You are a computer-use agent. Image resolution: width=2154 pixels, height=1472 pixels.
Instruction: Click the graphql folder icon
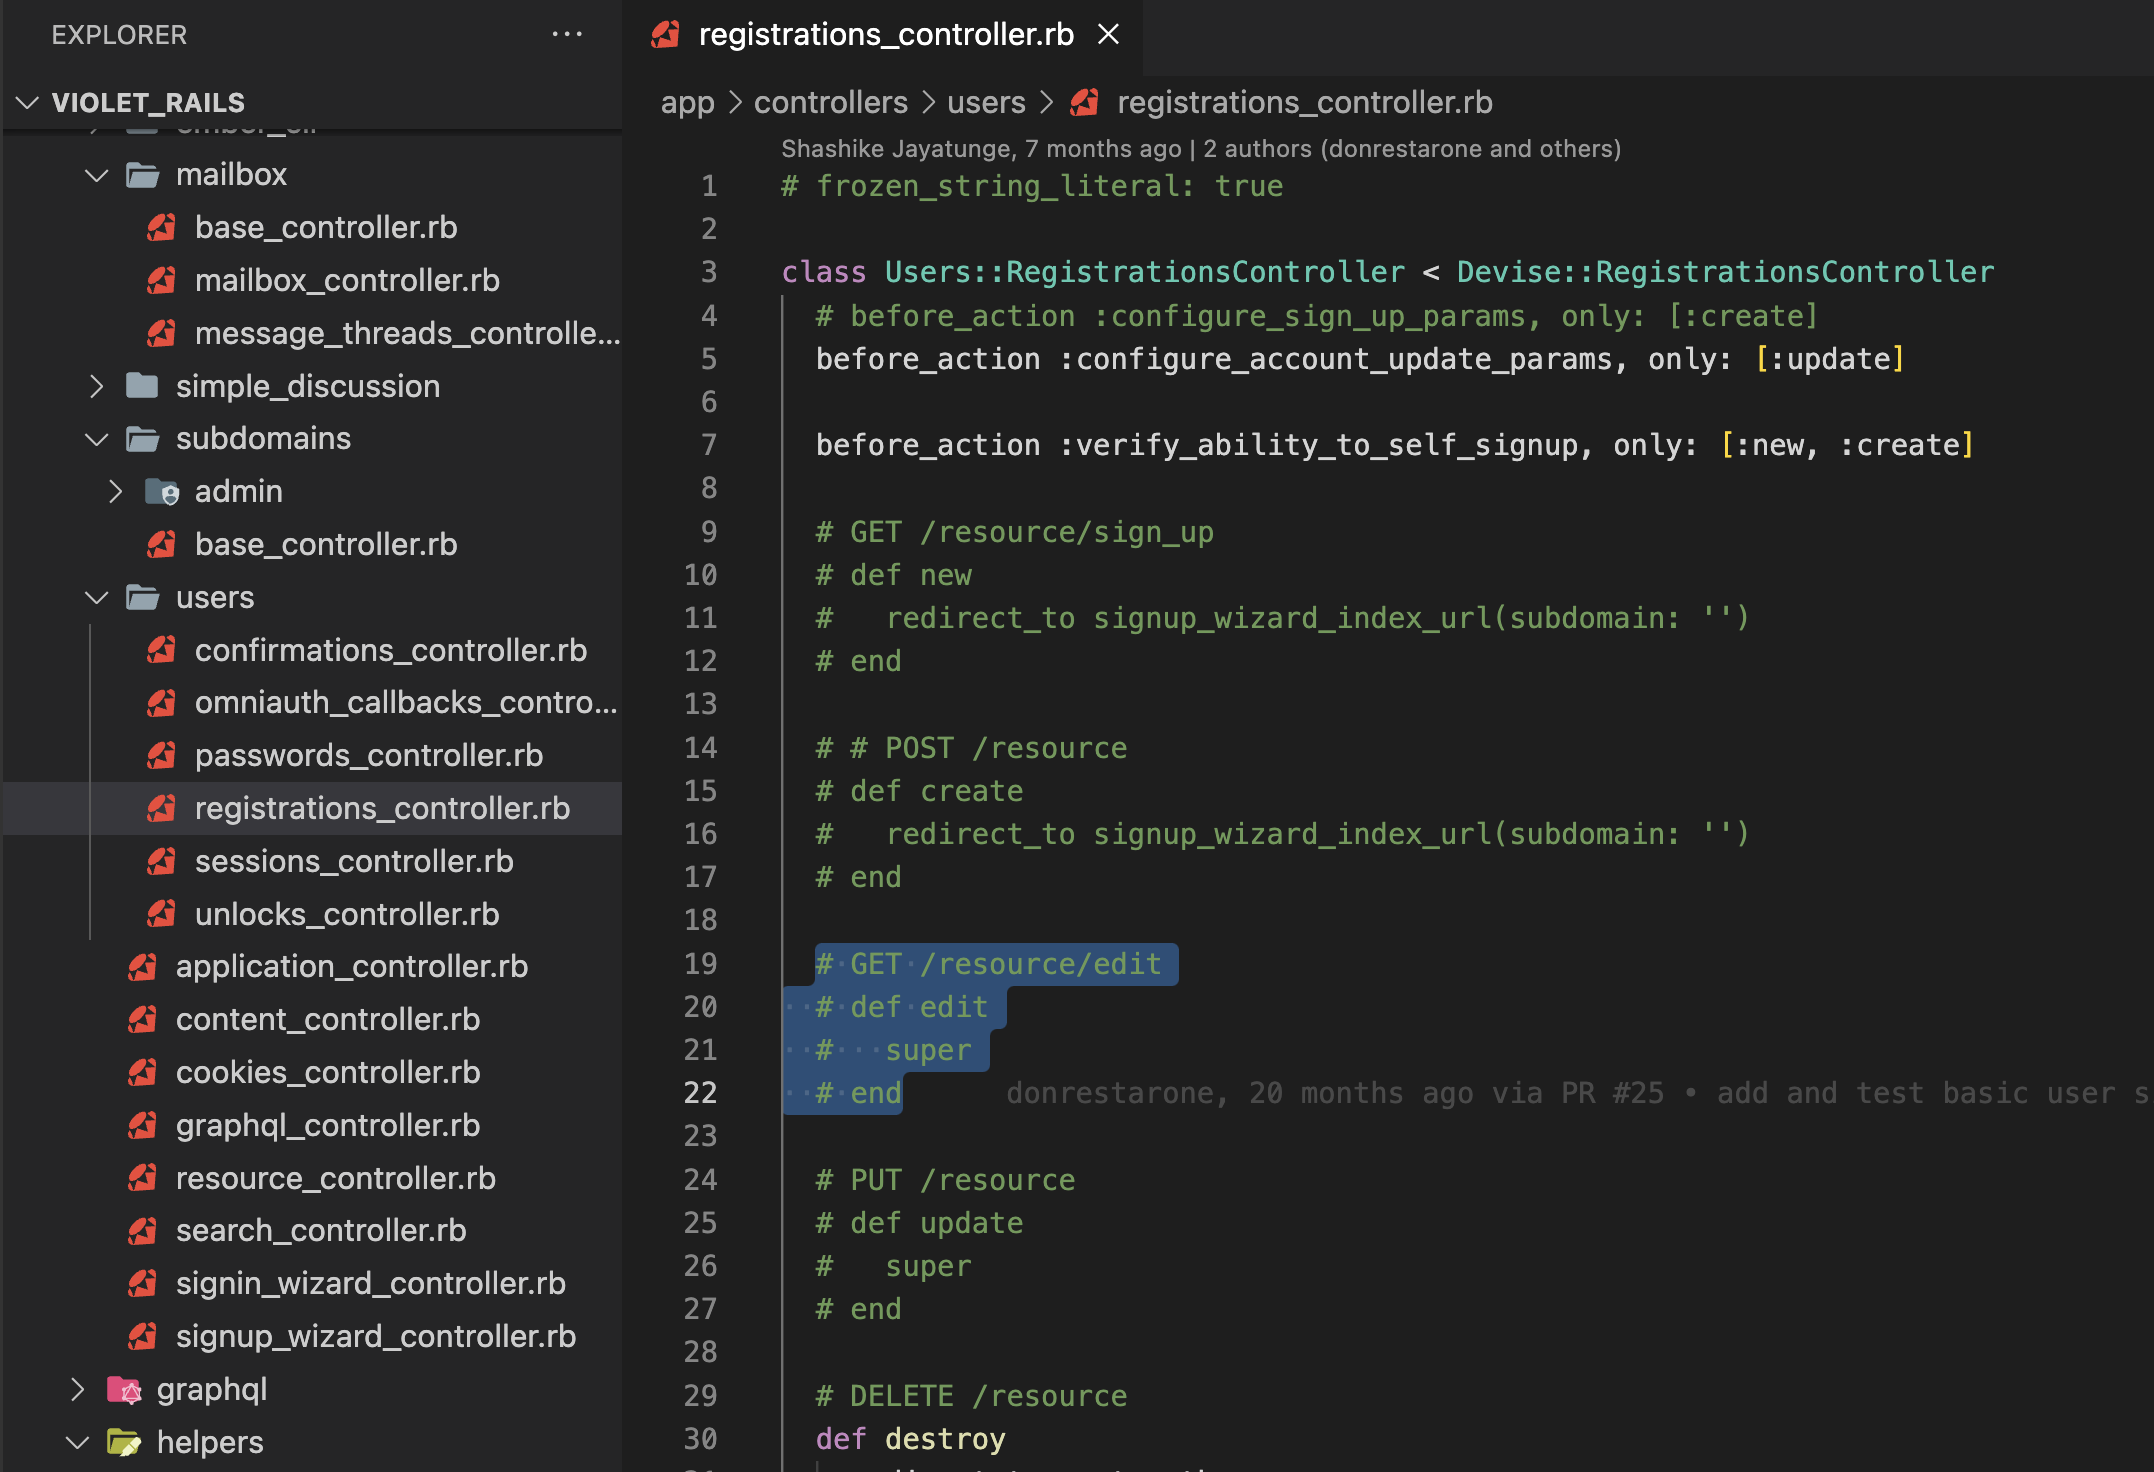[x=124, y=1389]
